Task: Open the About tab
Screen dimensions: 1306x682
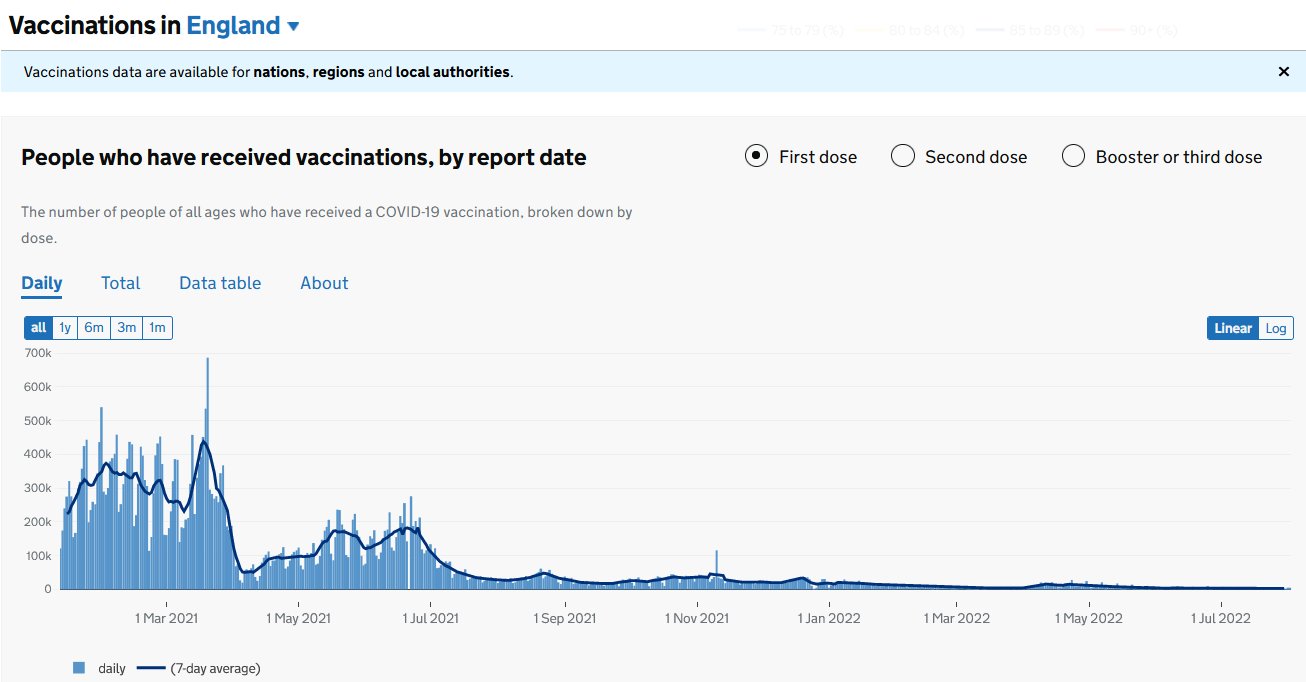Action: tap(324, 283)
